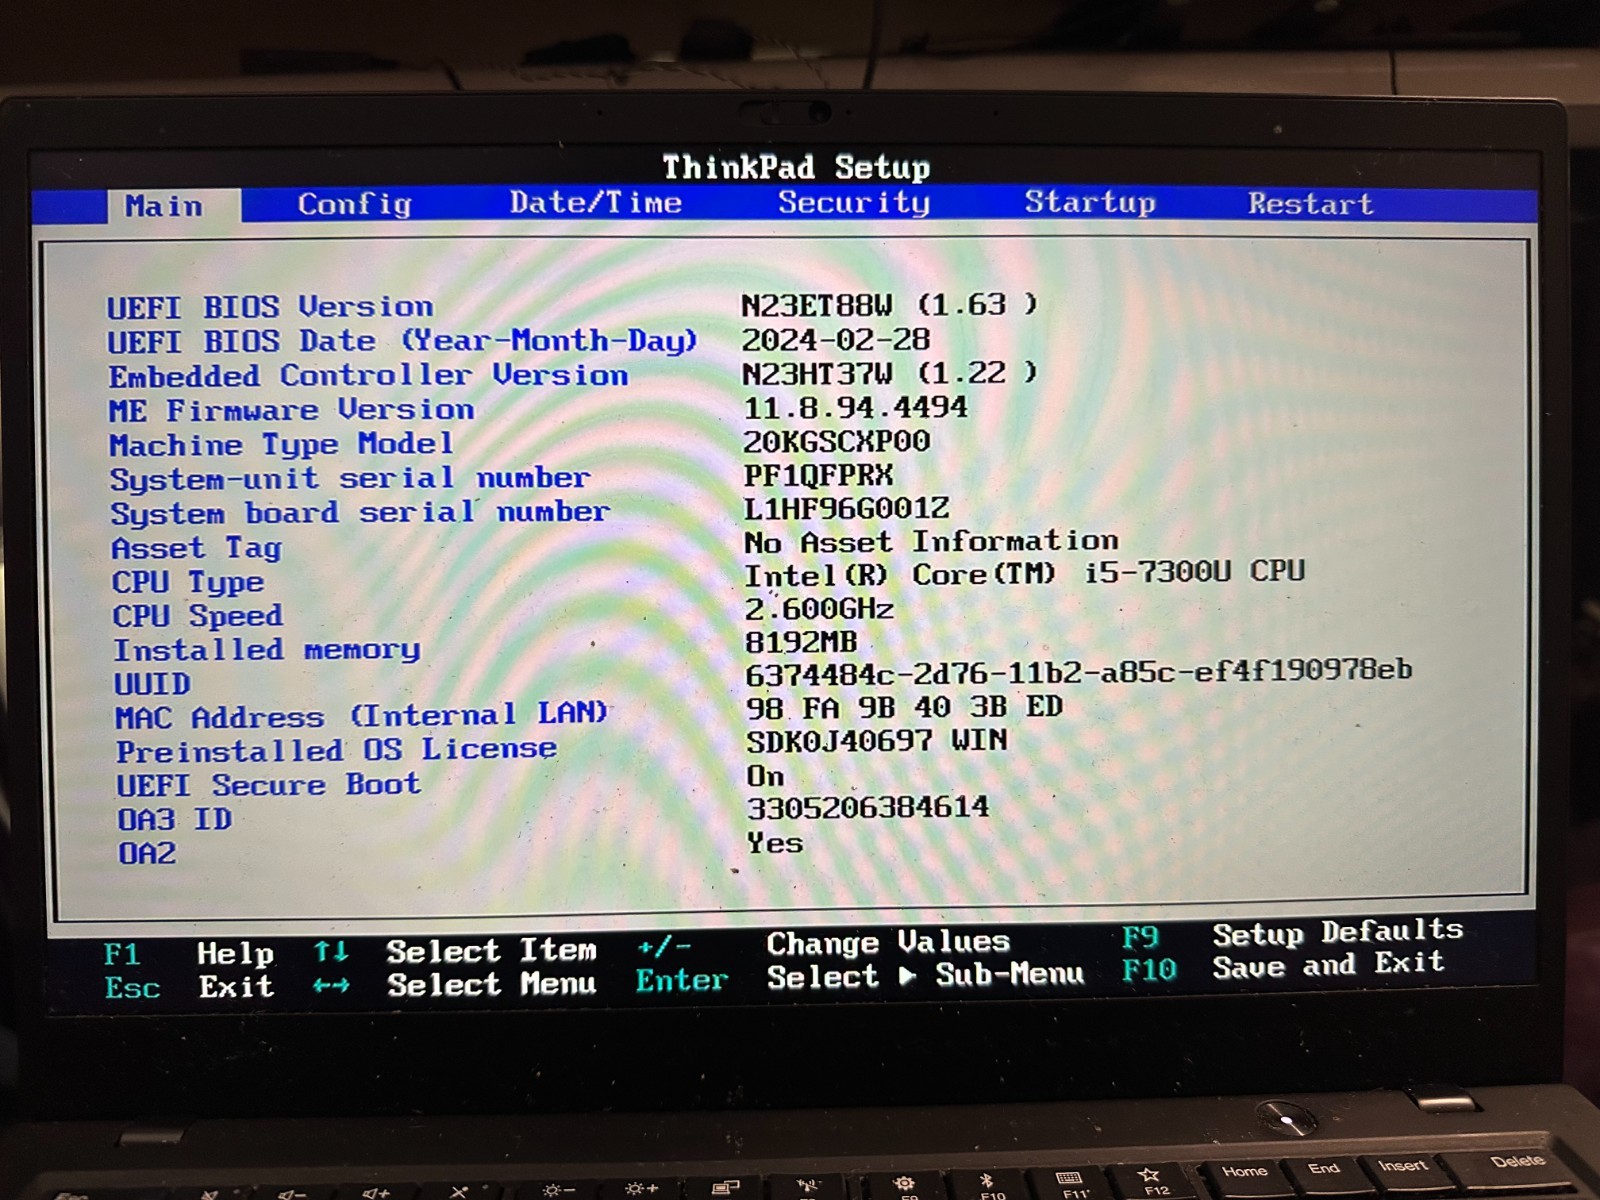Click system-unit serial number PF1QFPRX

(818, 475)
